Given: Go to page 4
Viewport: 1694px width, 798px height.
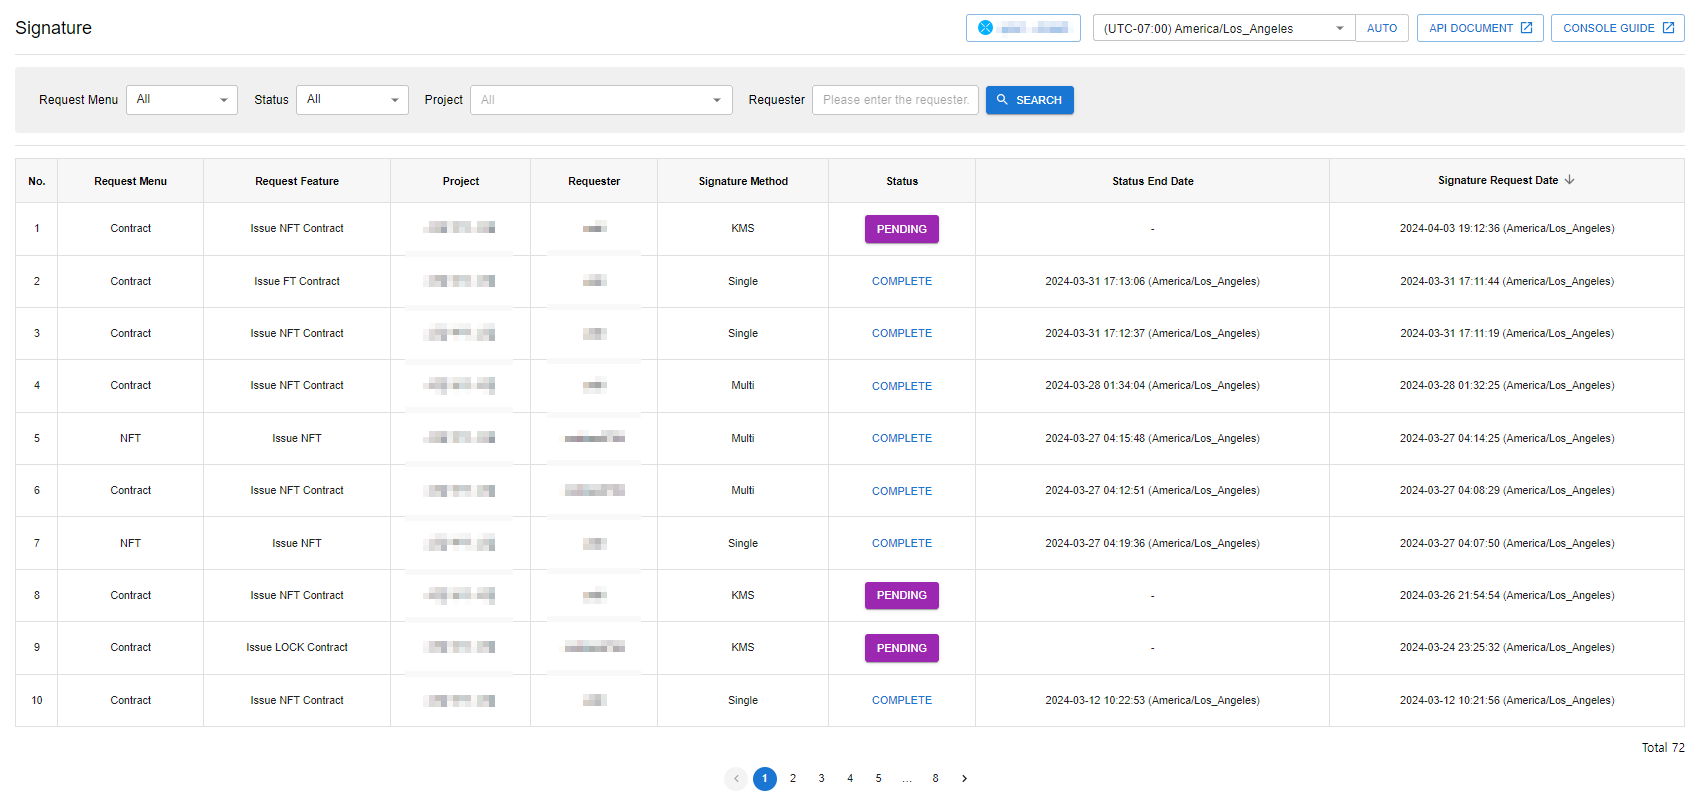Looking at the screenshot, I should [850, 778].
